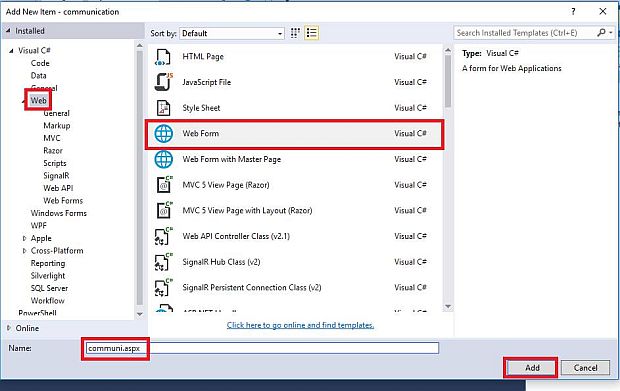Click the search magnifier icon
The width and height of the screenshot is (620, 391).
[x=601, y=32]
